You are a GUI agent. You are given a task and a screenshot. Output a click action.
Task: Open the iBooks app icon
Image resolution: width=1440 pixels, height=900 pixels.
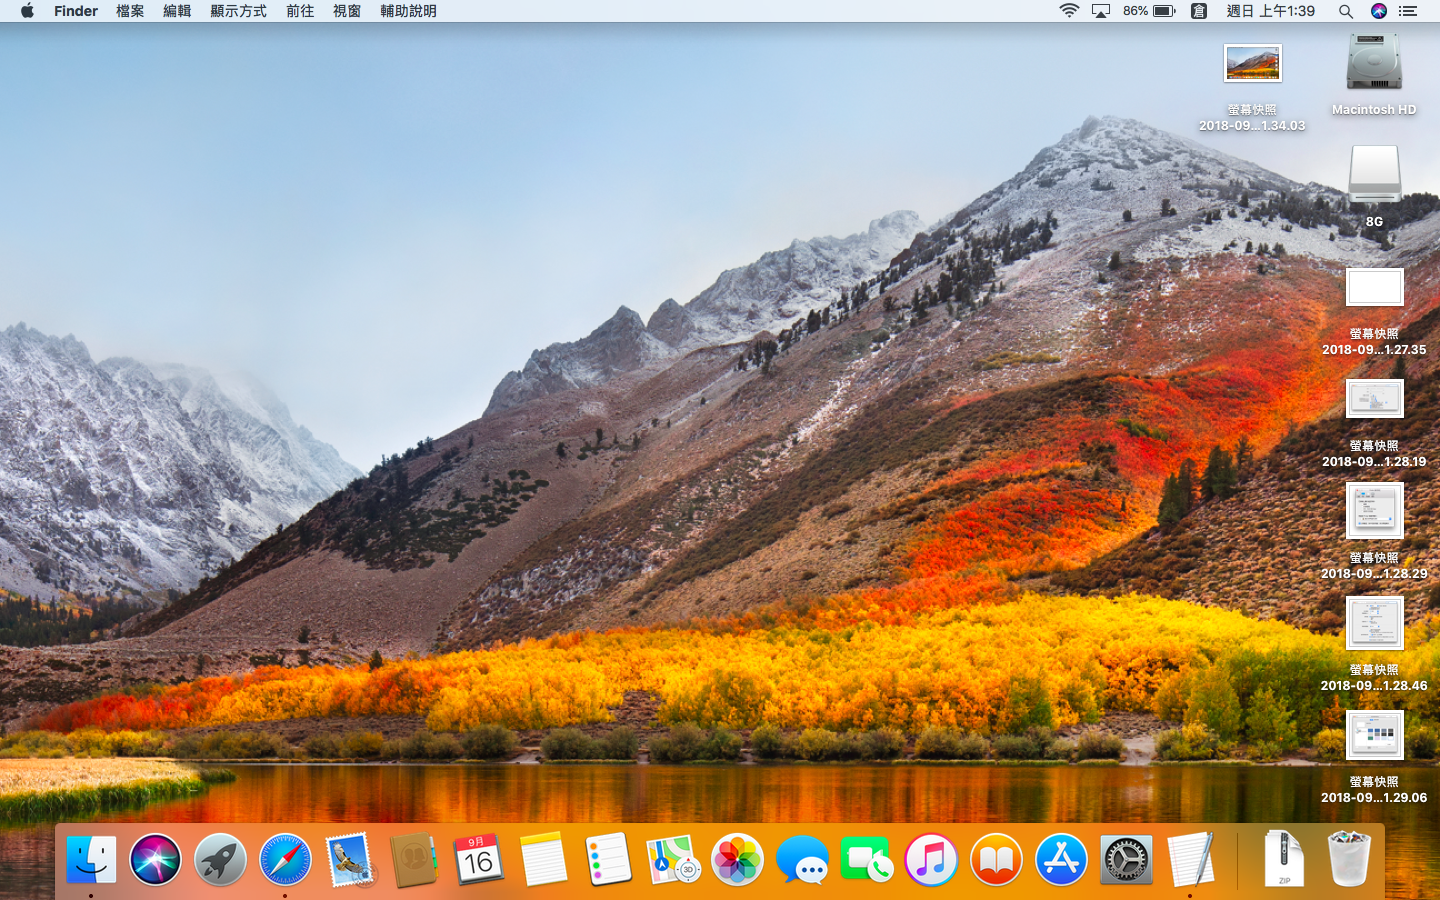996,859
